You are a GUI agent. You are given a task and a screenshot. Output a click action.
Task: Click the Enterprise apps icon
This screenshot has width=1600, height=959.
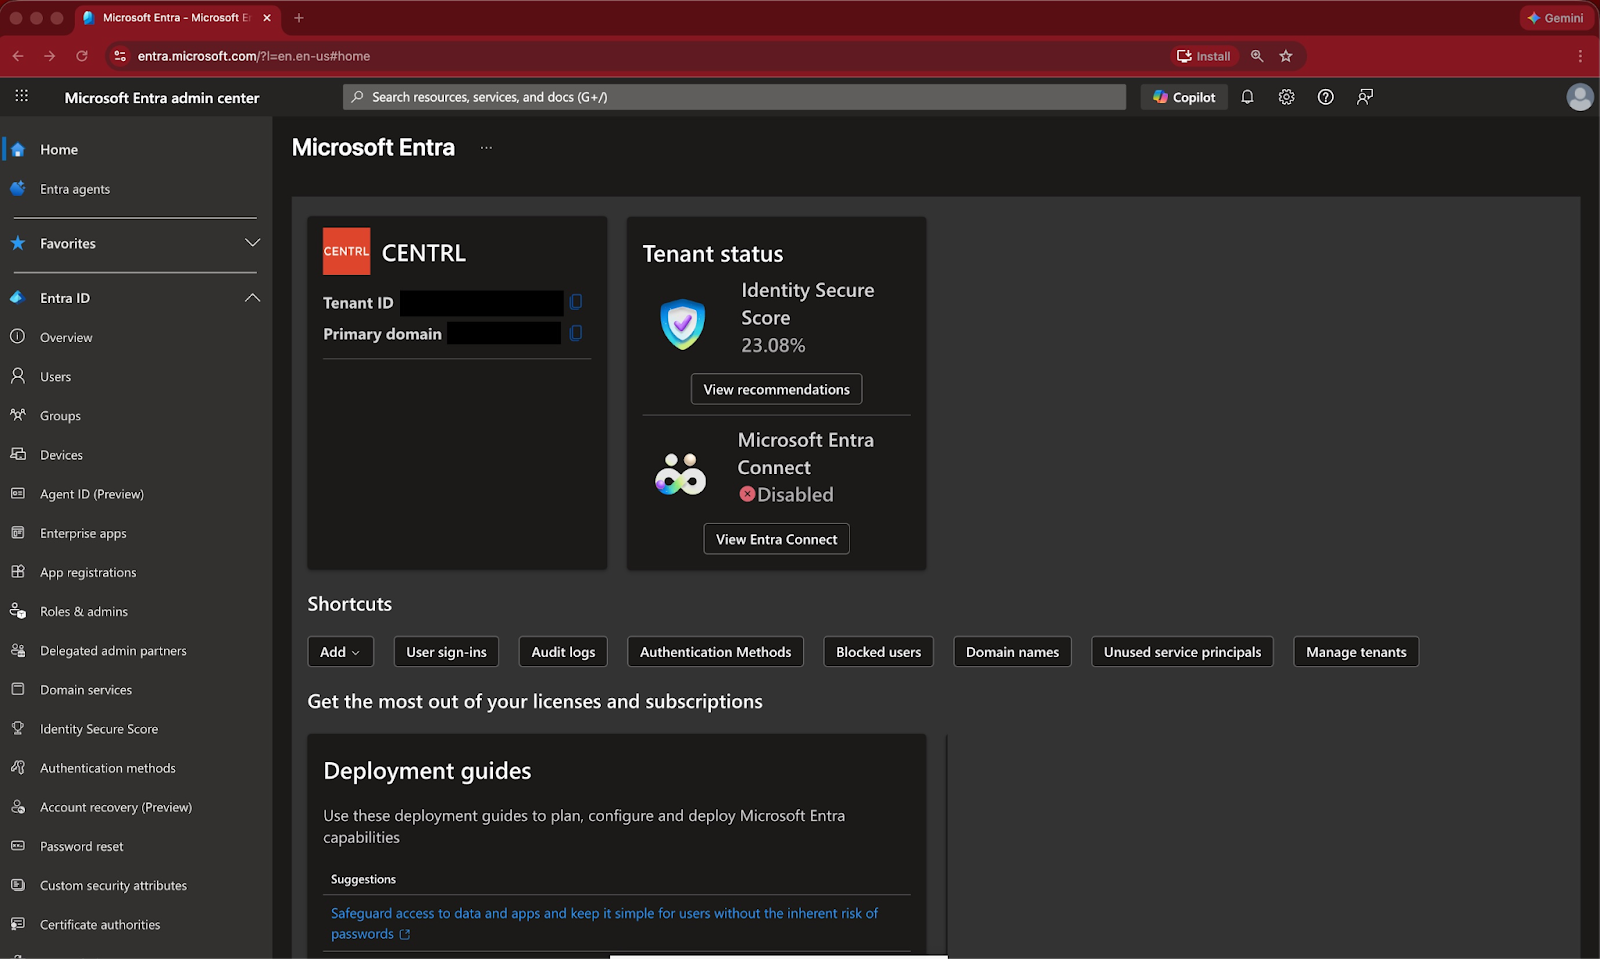pos(18,533)
